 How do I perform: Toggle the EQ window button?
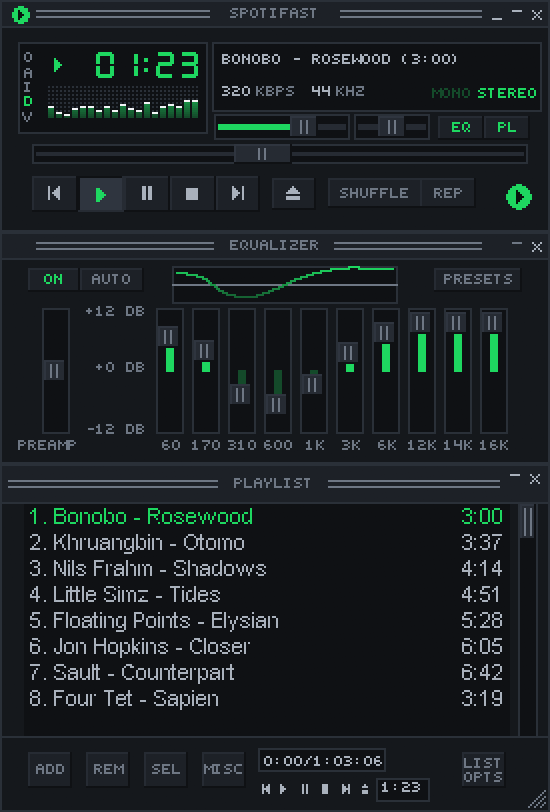click(460, 127)
